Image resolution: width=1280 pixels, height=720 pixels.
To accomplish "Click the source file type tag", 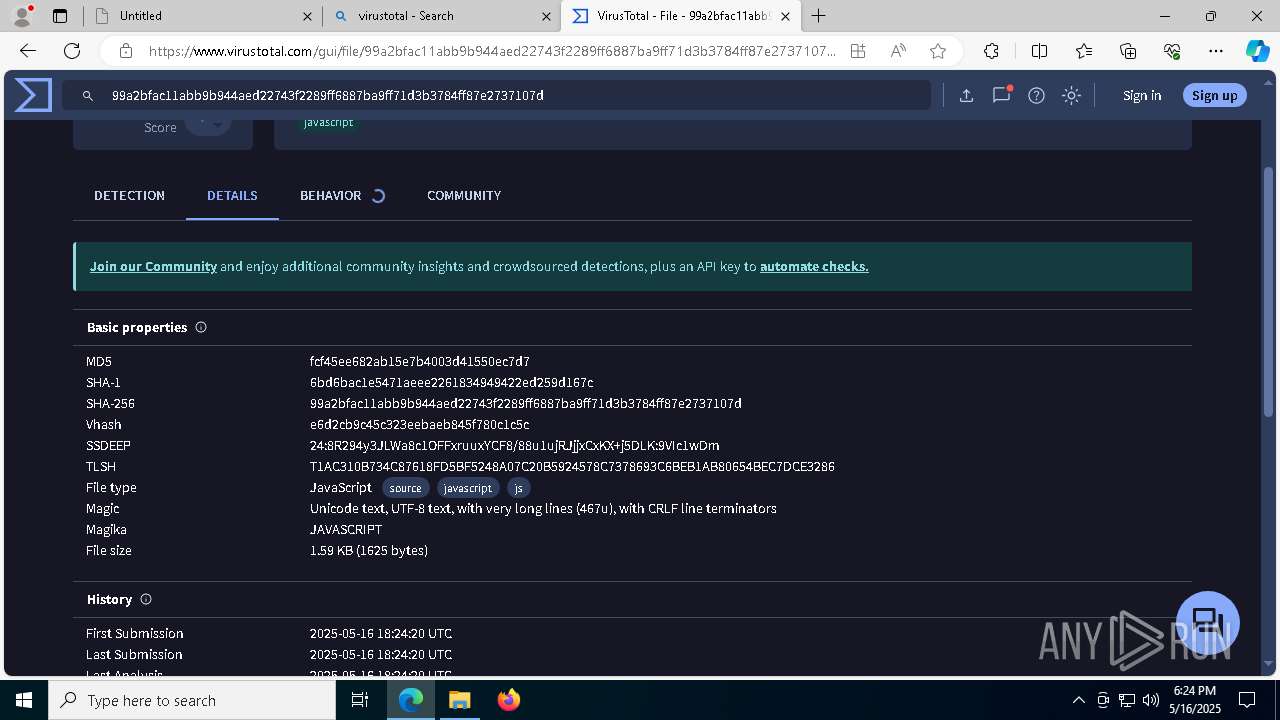I will pyautogui.click(x=405, y=488).
